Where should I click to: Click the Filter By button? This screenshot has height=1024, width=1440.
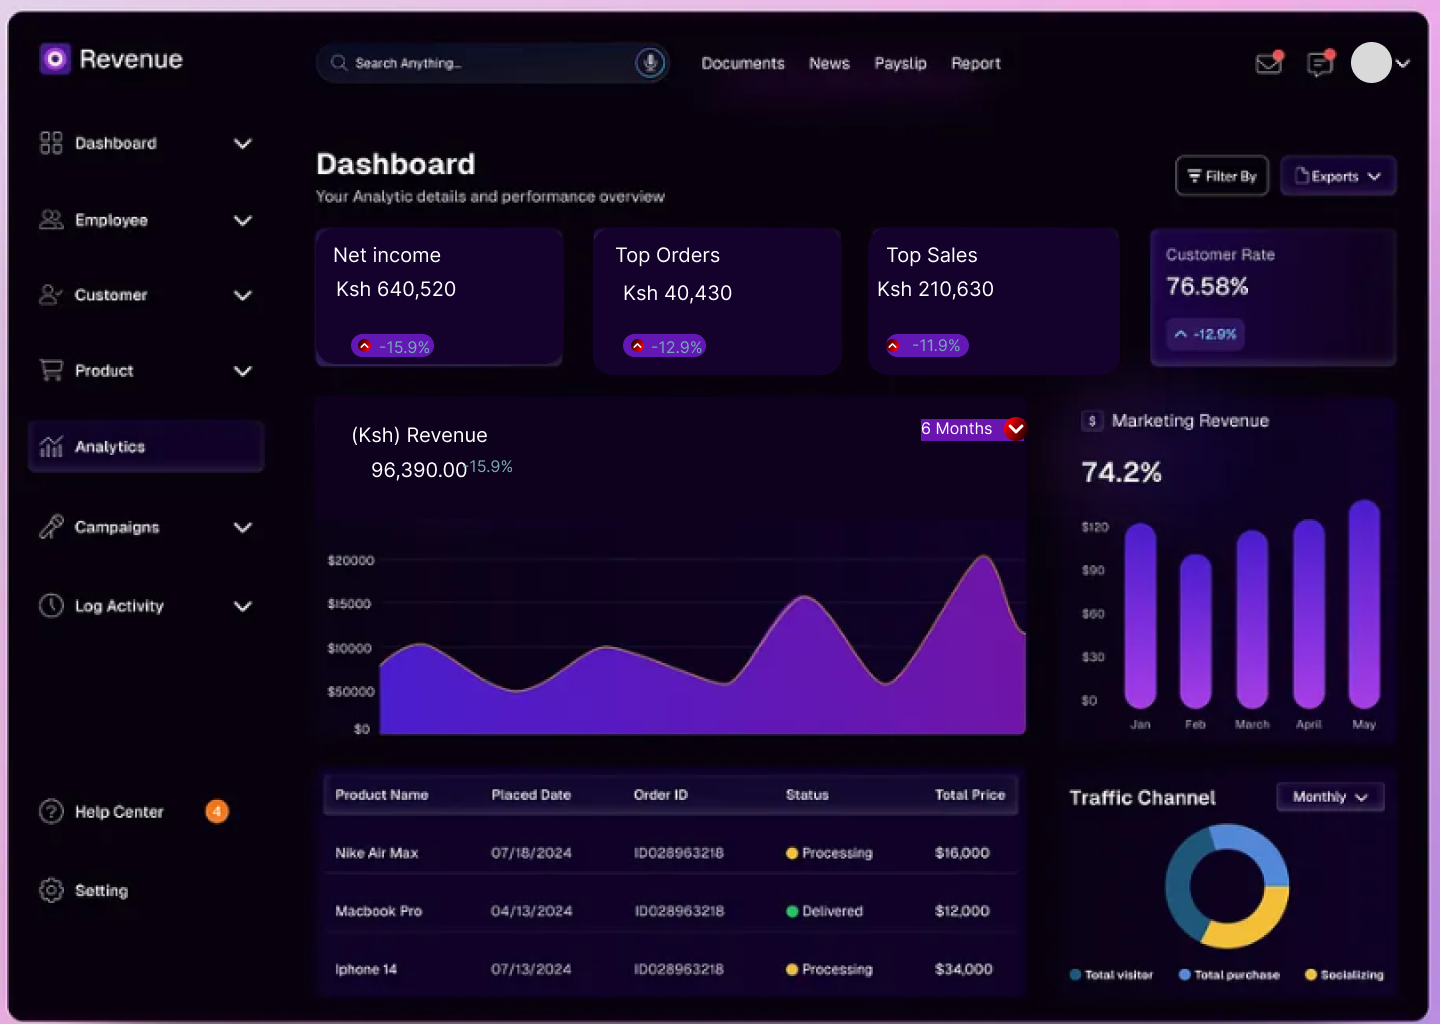(1221, 176)
